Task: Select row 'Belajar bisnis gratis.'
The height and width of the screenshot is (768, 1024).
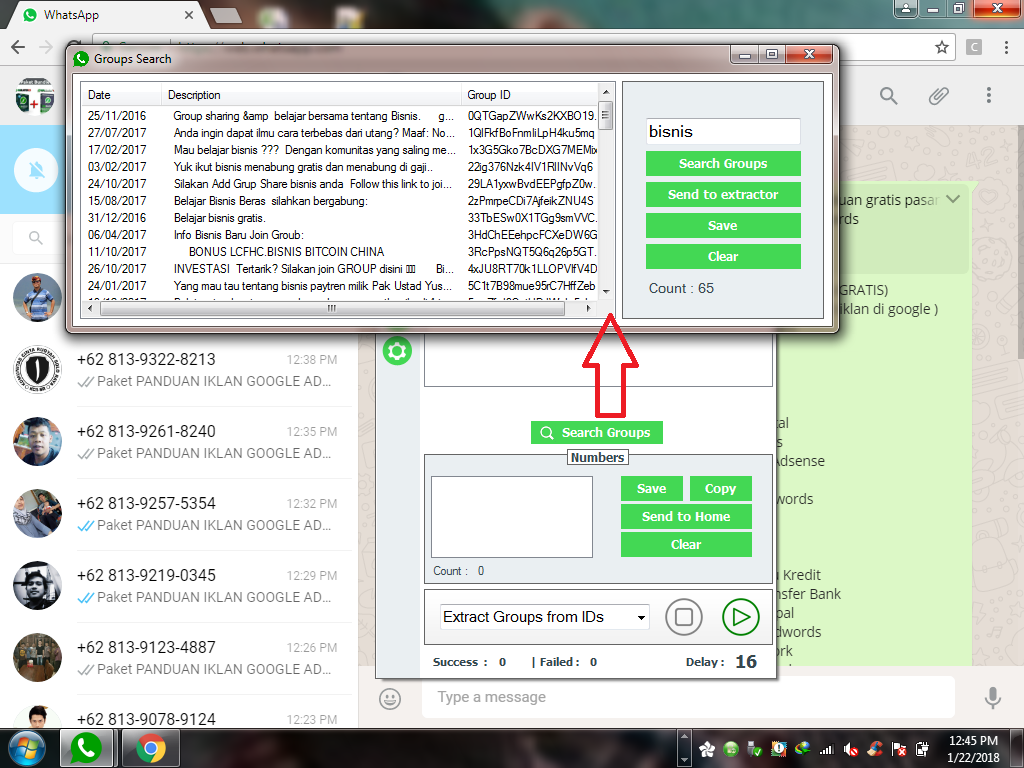Action: click(x=340, y=217)
